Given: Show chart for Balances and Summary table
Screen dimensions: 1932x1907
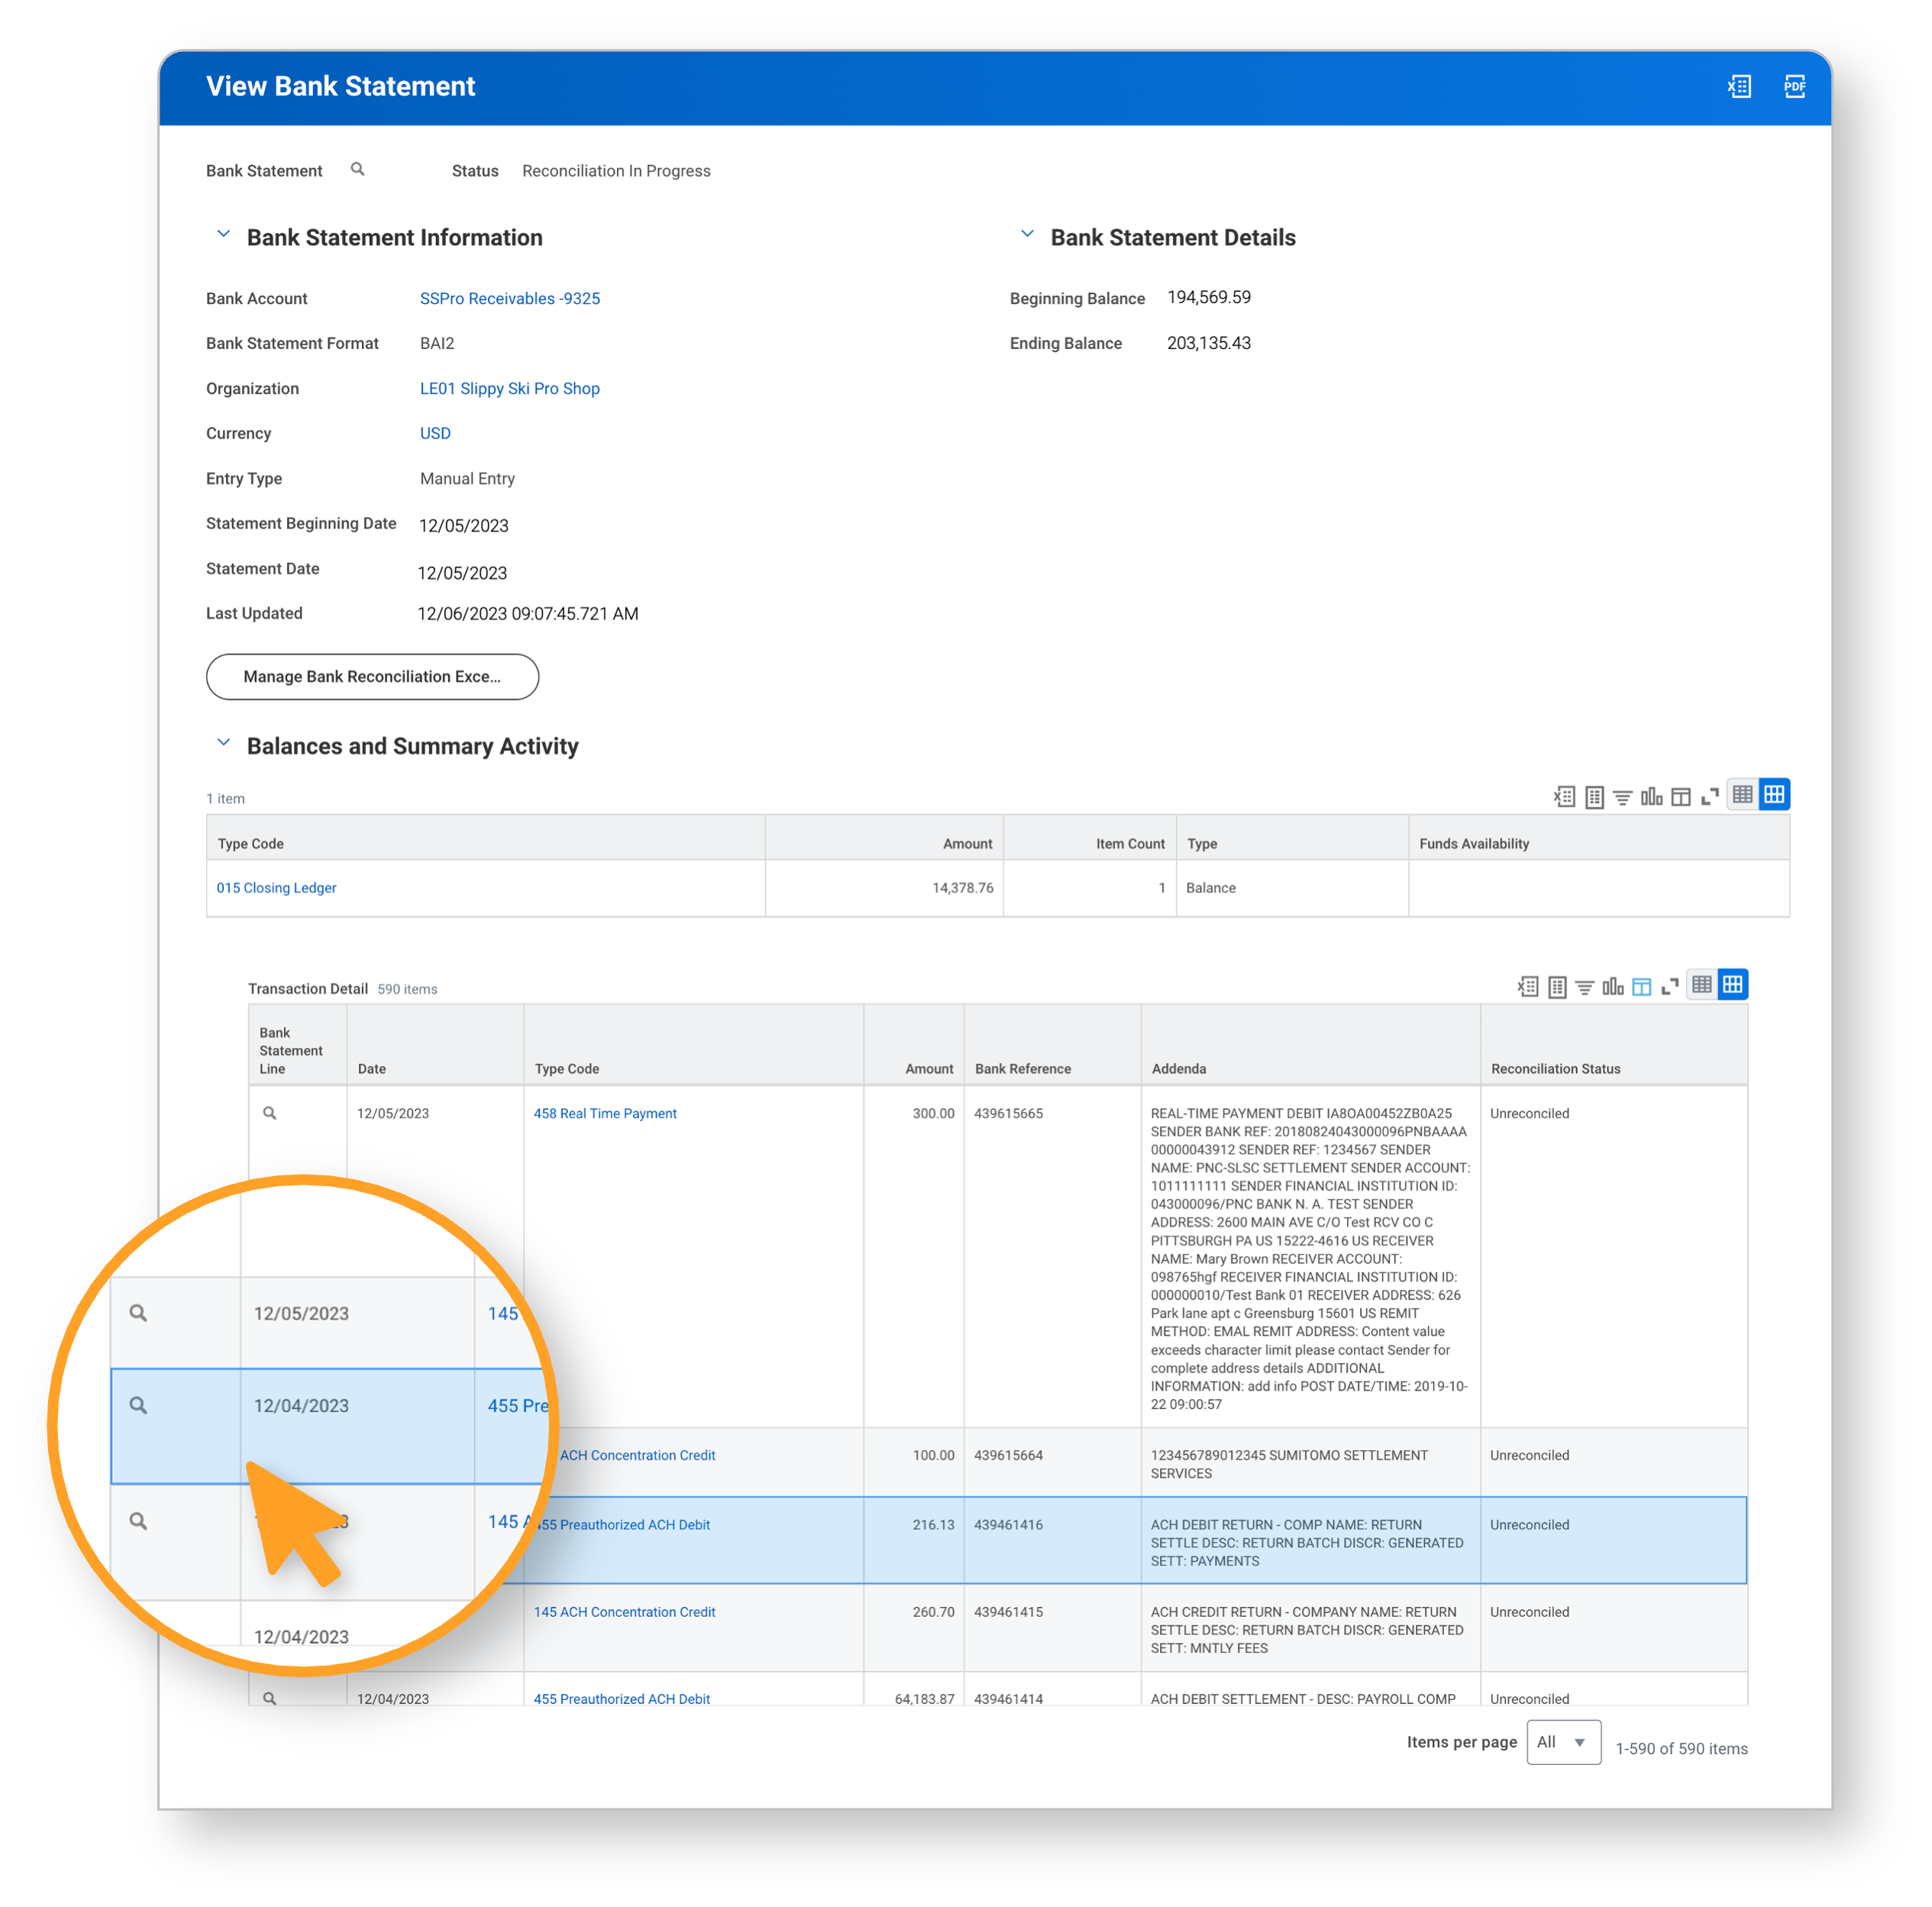Looking at the screenshot, I should click(x=1651, y=797).
